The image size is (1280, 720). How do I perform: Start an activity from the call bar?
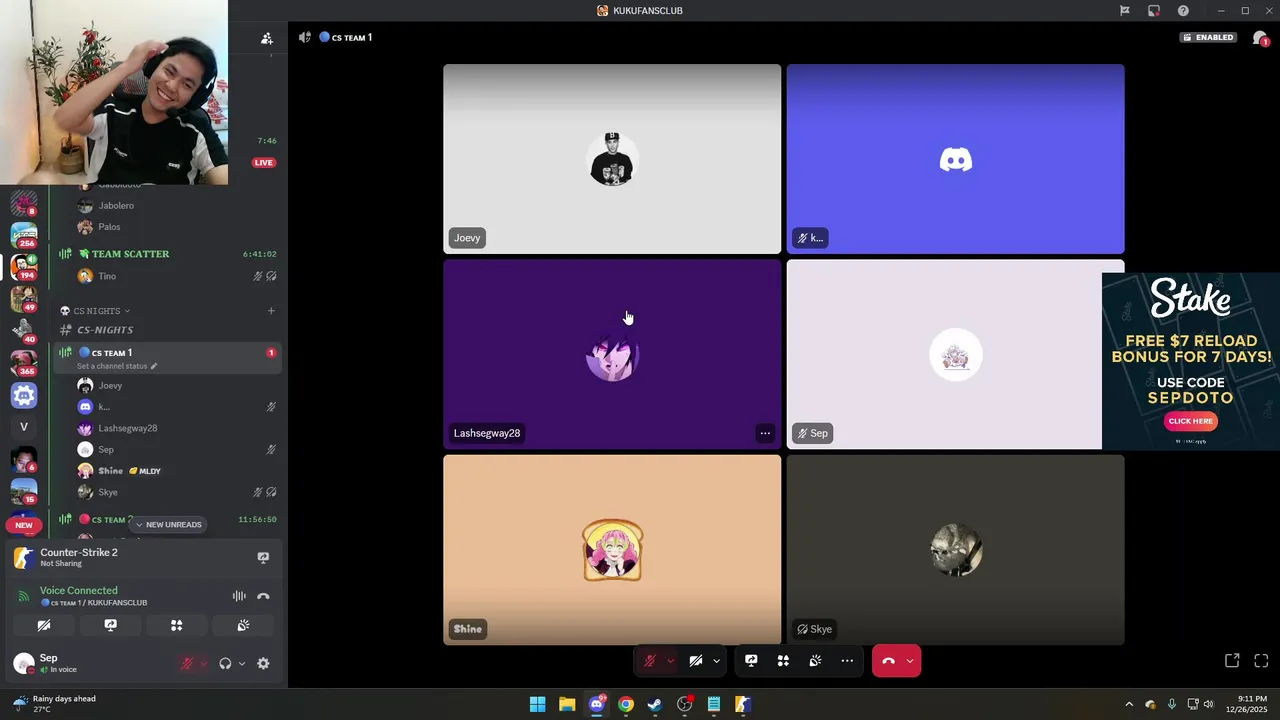[783, 661]
